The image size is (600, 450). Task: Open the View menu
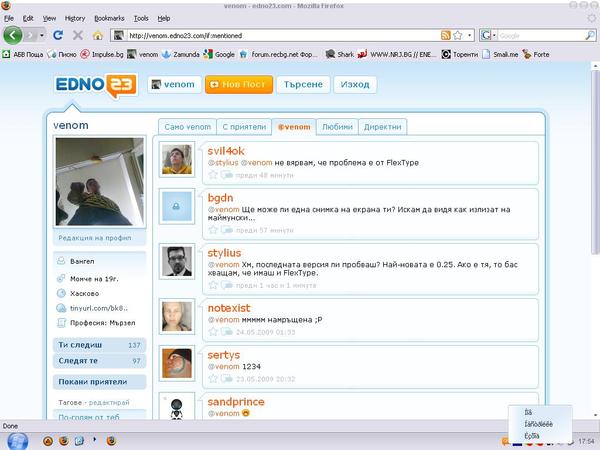pyautogui.click(x=49, y=18)
